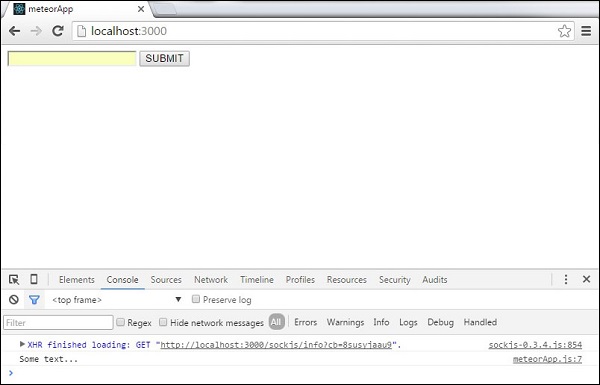Go back using the browser back arrow
The height and width of the screenshot is (385, 600).
pos(15,31)
